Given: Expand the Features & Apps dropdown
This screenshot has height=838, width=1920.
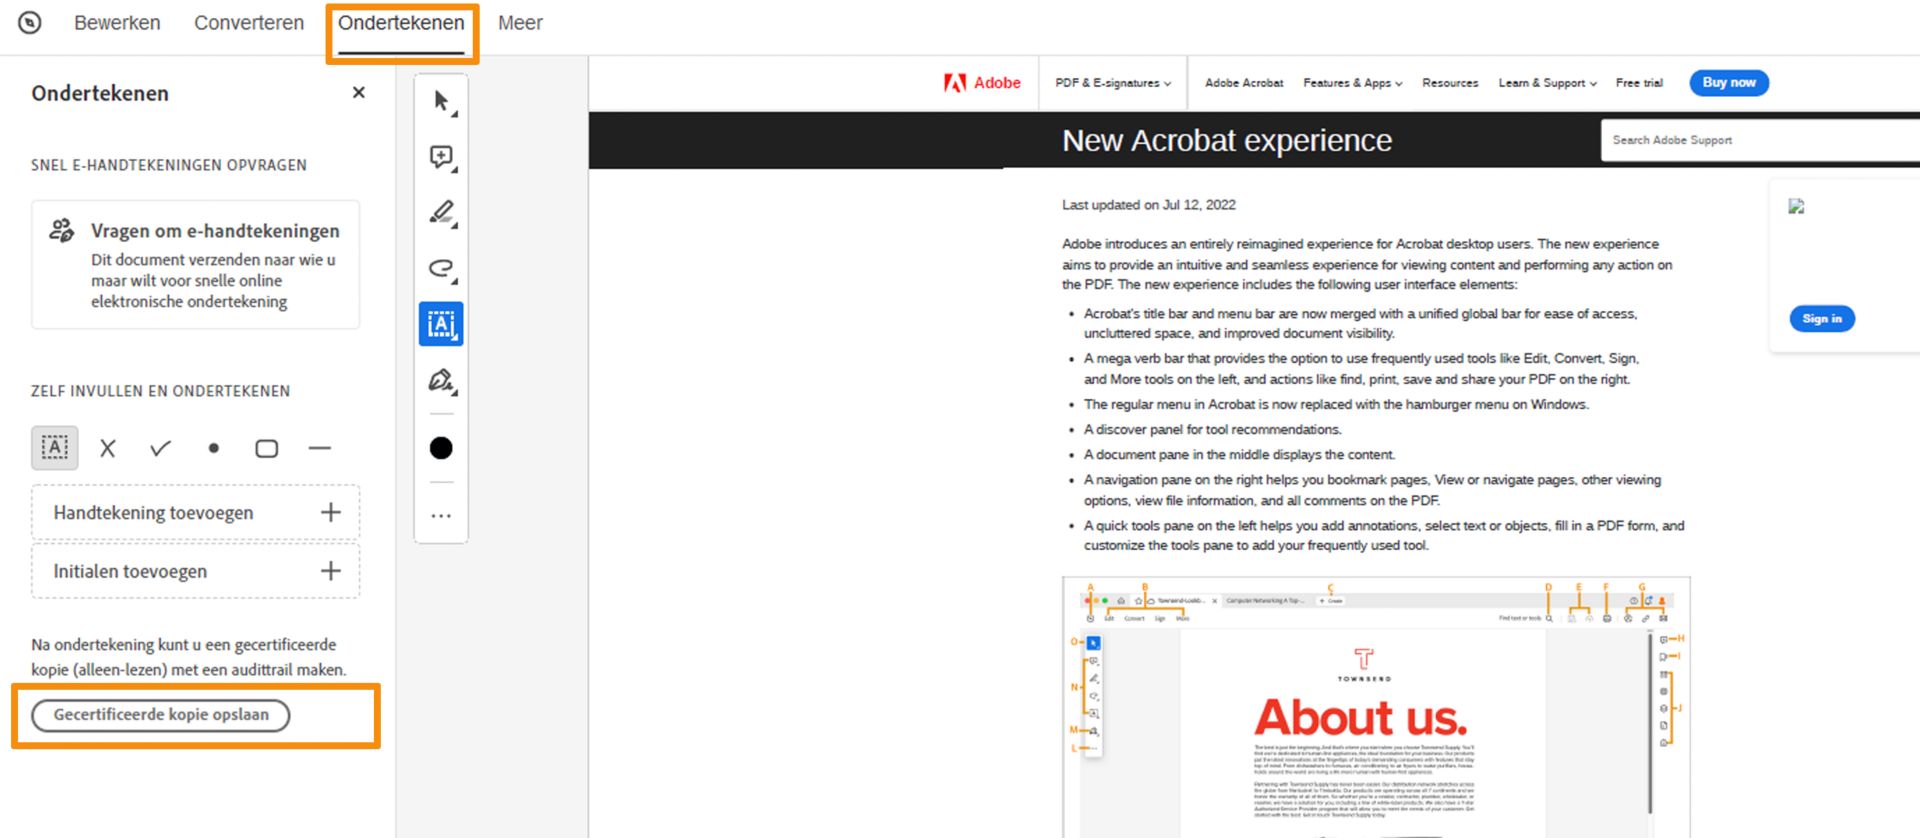Looking at the screenshot, I should coord(1353,83).
